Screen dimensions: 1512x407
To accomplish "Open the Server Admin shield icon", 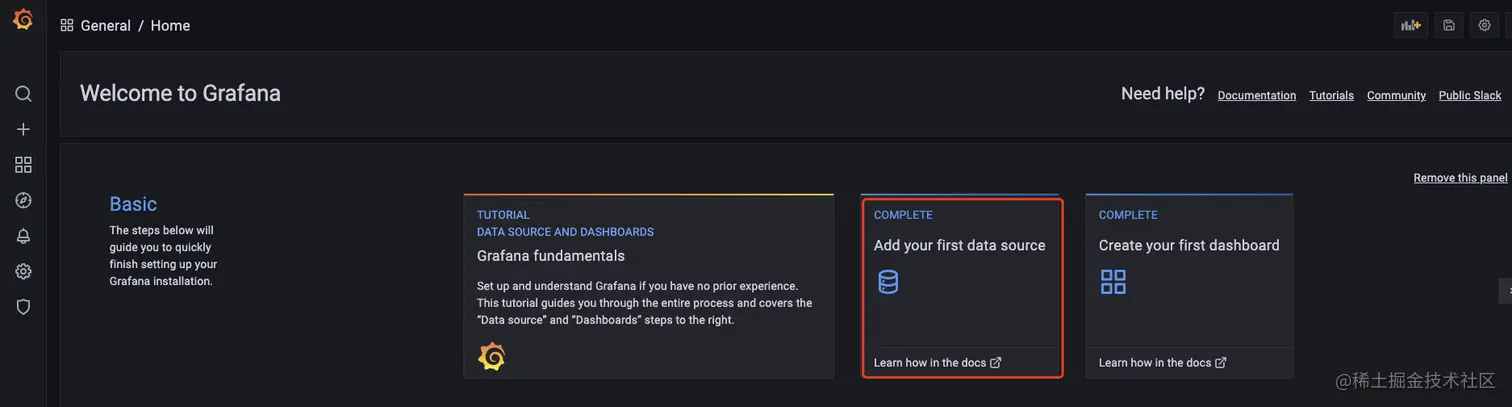I will point(23,307).
